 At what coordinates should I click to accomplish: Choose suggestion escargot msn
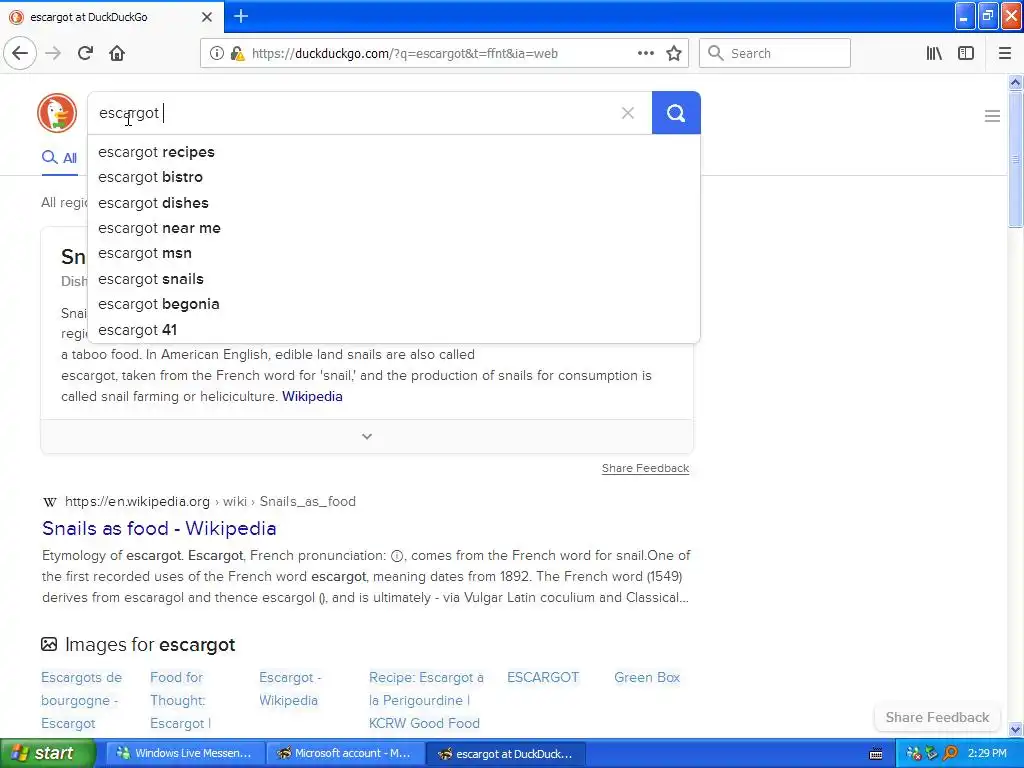click(393, 253)
